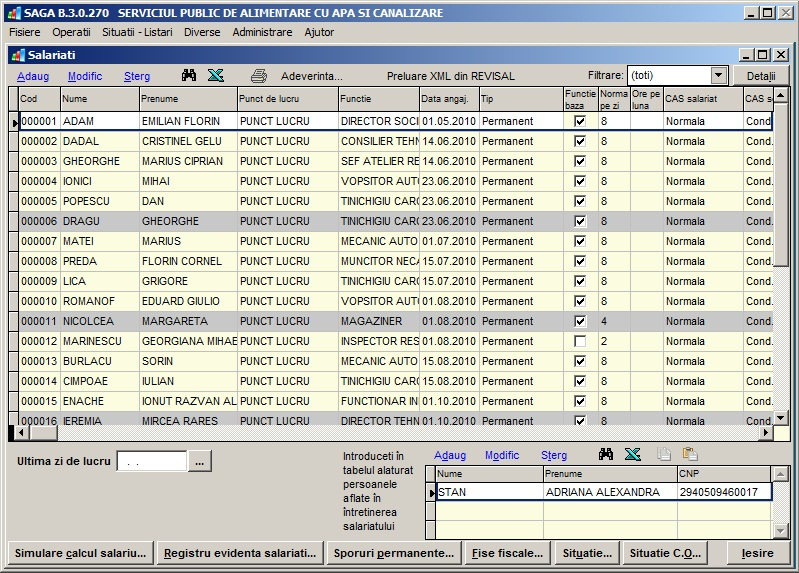Click Adeverinta... in the toolbar

[x=312, y=76]
